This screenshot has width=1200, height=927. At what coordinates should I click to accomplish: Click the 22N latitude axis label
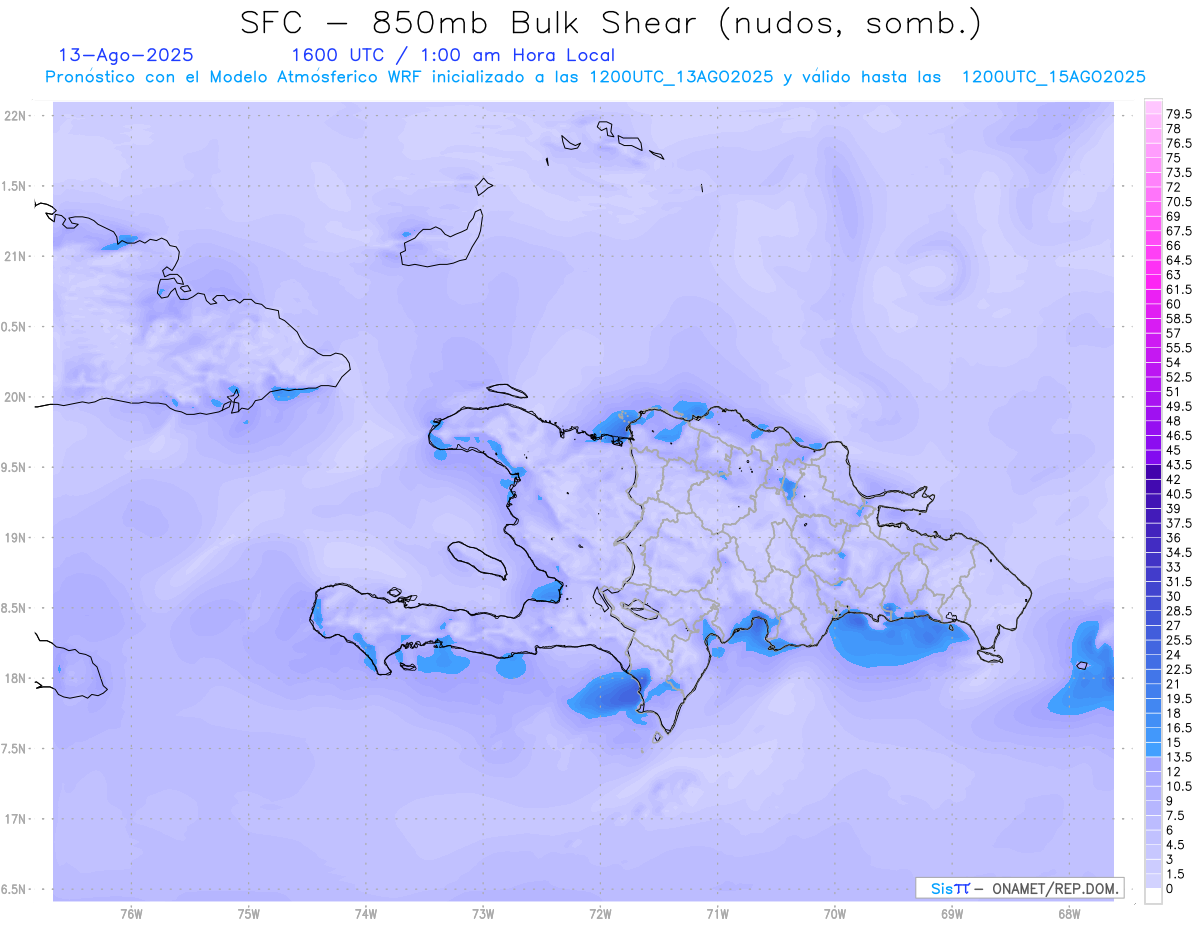coord(15,116)
